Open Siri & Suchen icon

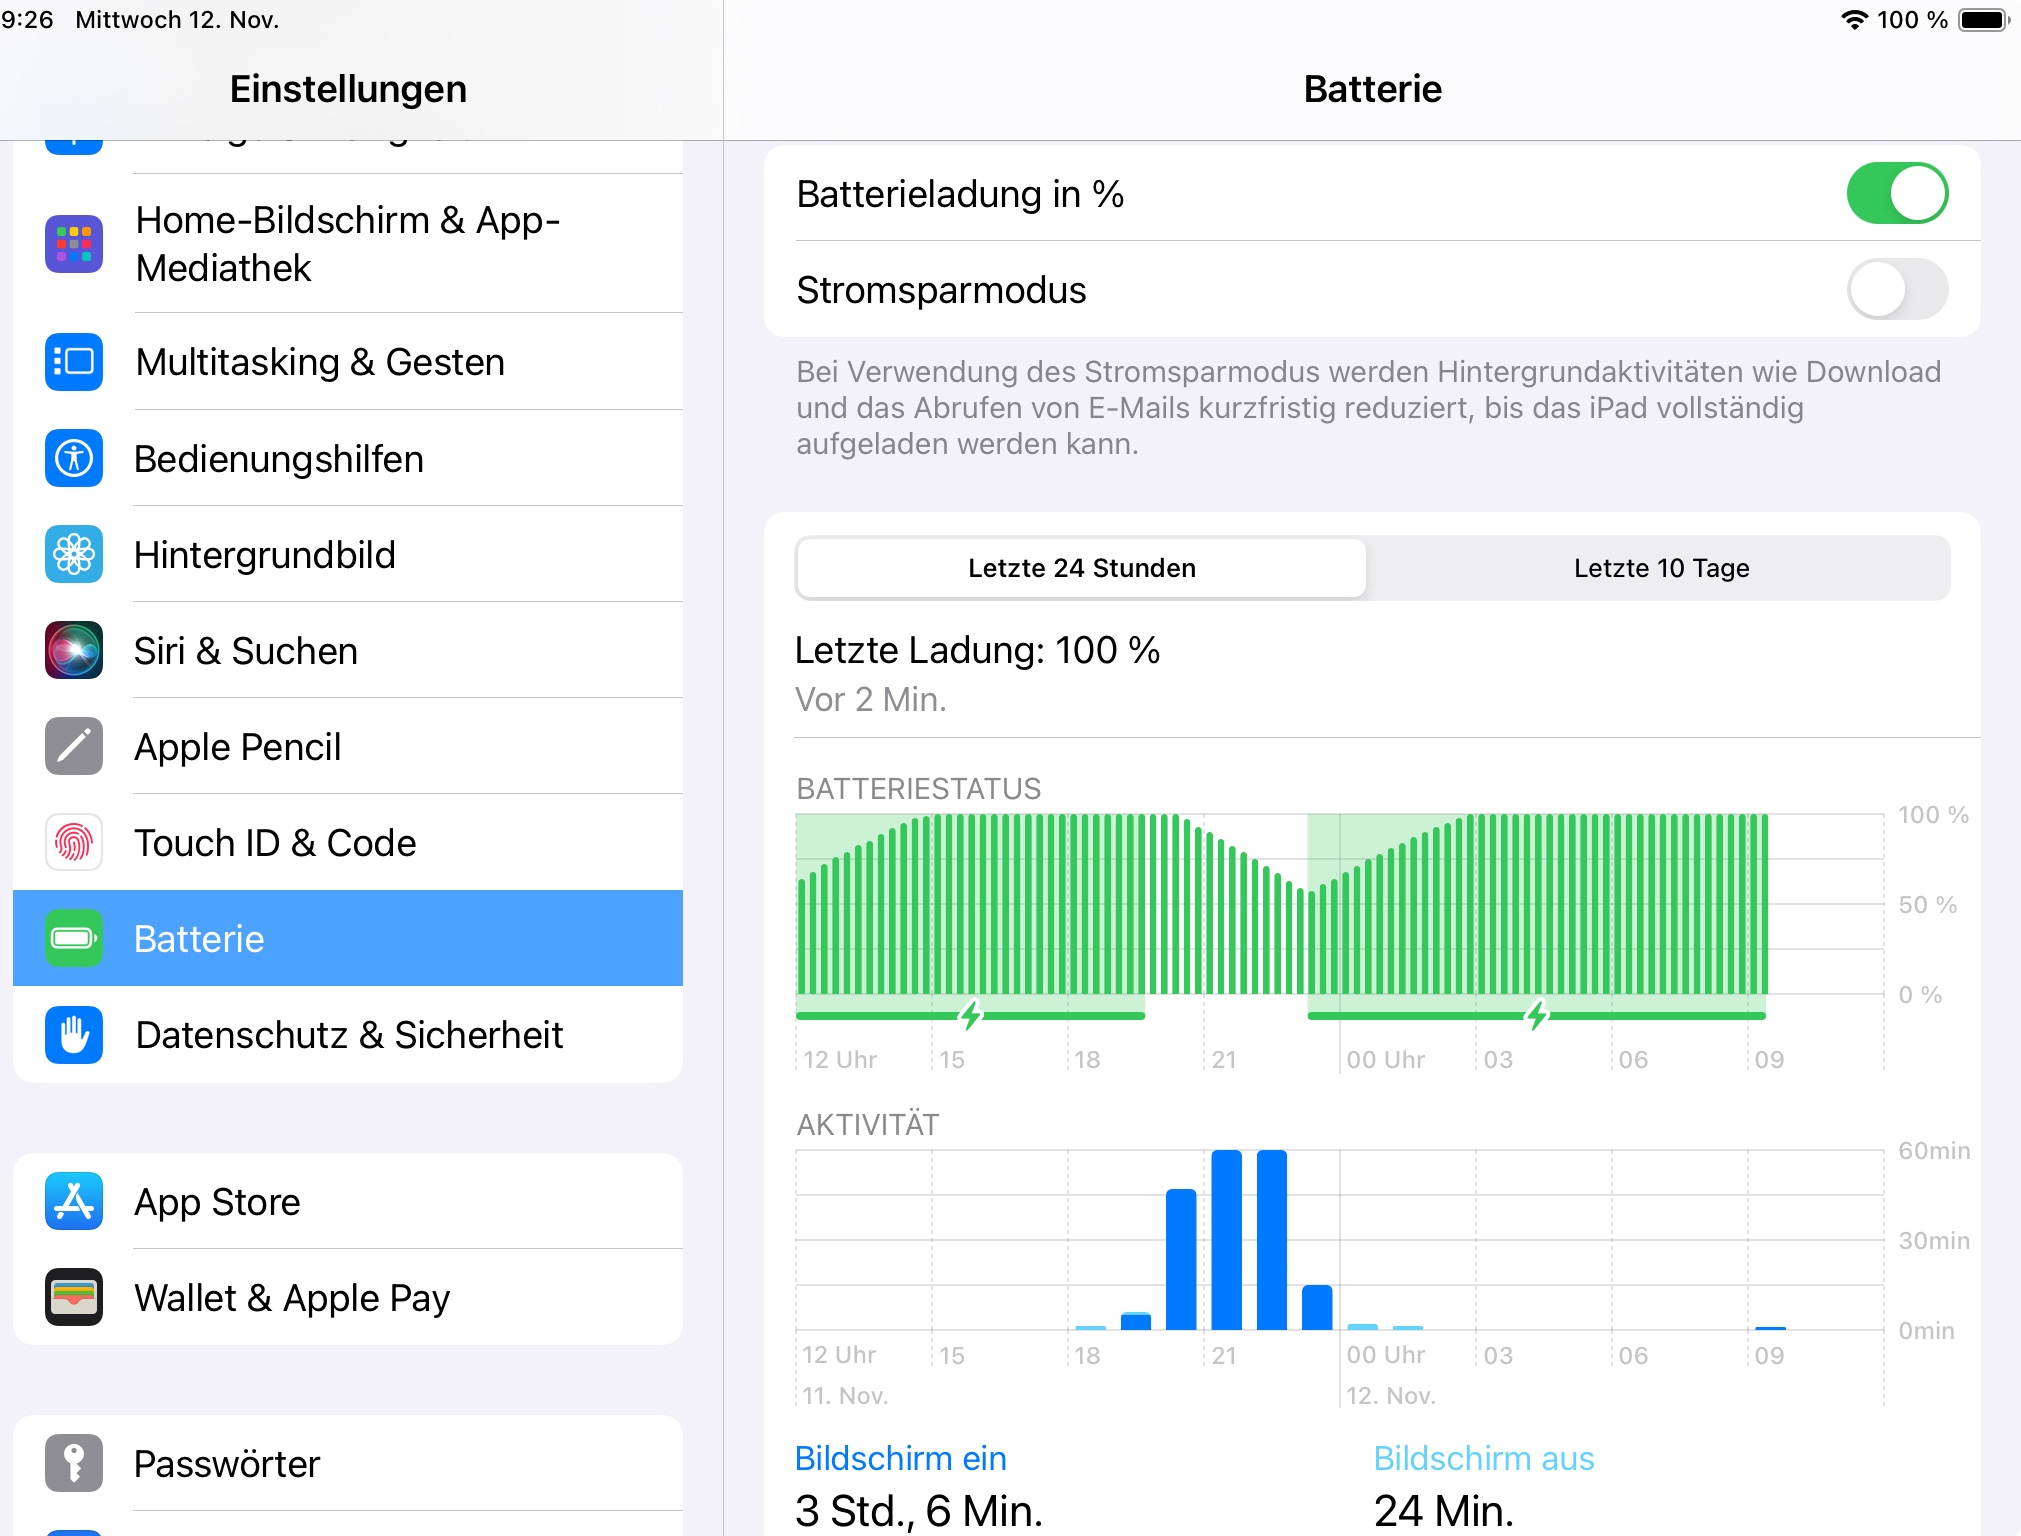74,651
